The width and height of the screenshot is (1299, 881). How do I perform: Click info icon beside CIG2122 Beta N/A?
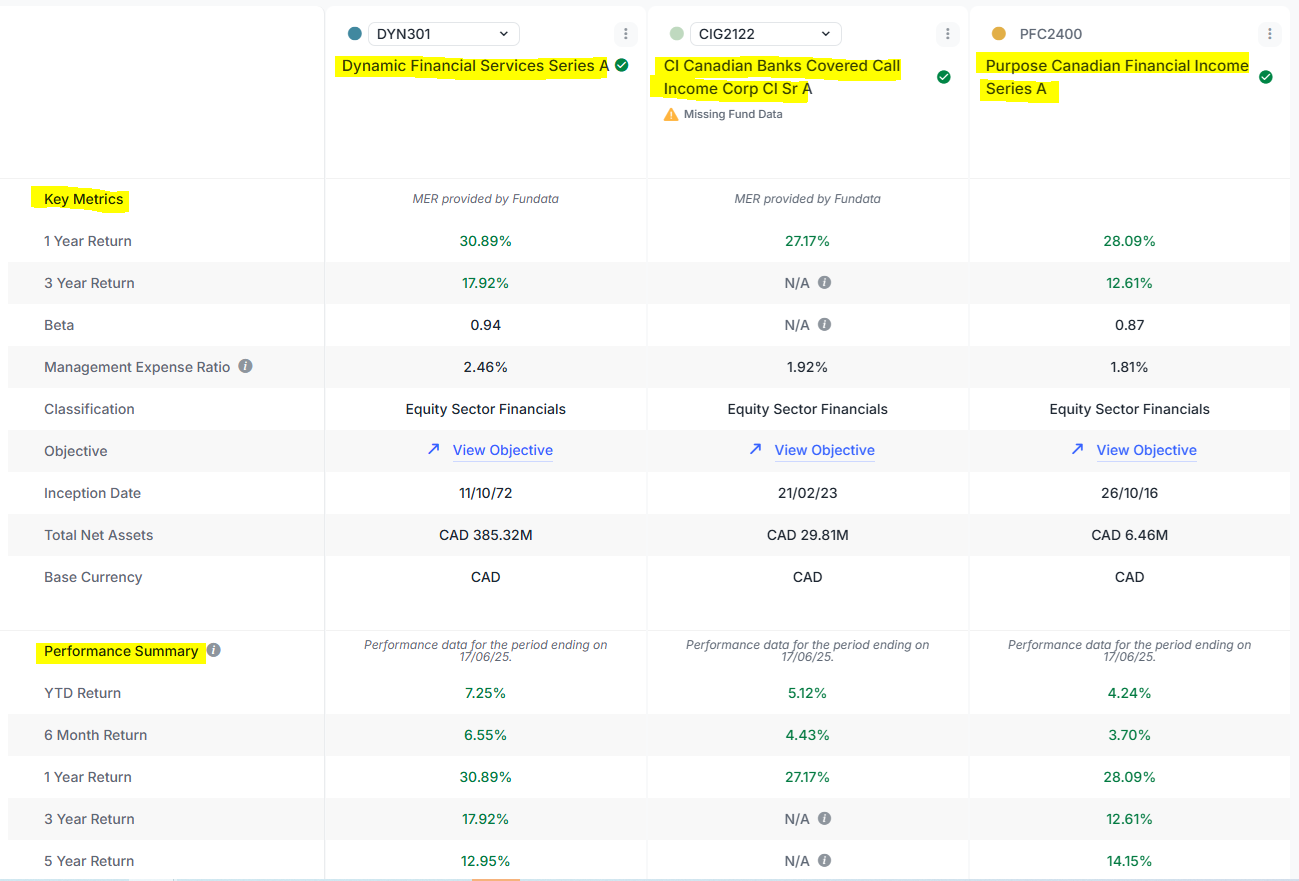tap(824, 325)
